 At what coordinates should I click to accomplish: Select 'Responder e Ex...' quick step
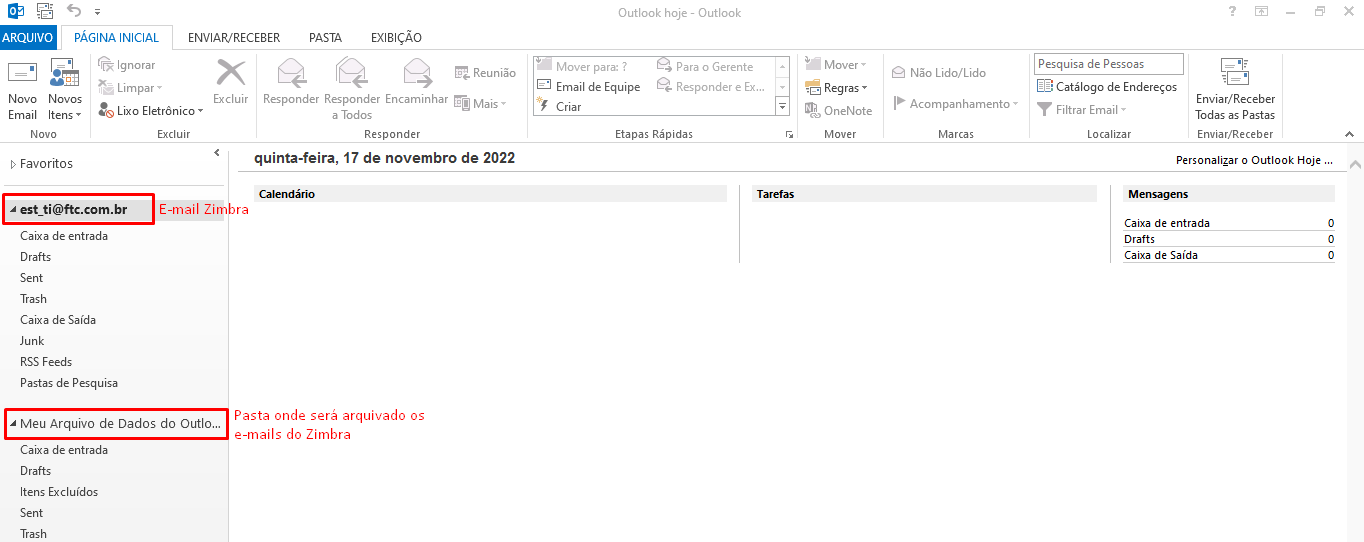[711, 87]
